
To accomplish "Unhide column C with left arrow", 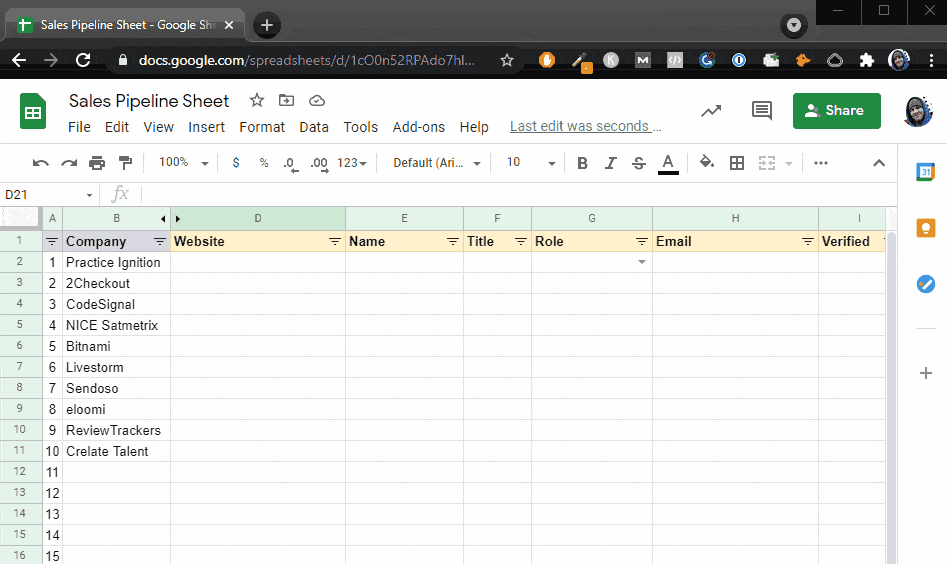I will [163, 219].
